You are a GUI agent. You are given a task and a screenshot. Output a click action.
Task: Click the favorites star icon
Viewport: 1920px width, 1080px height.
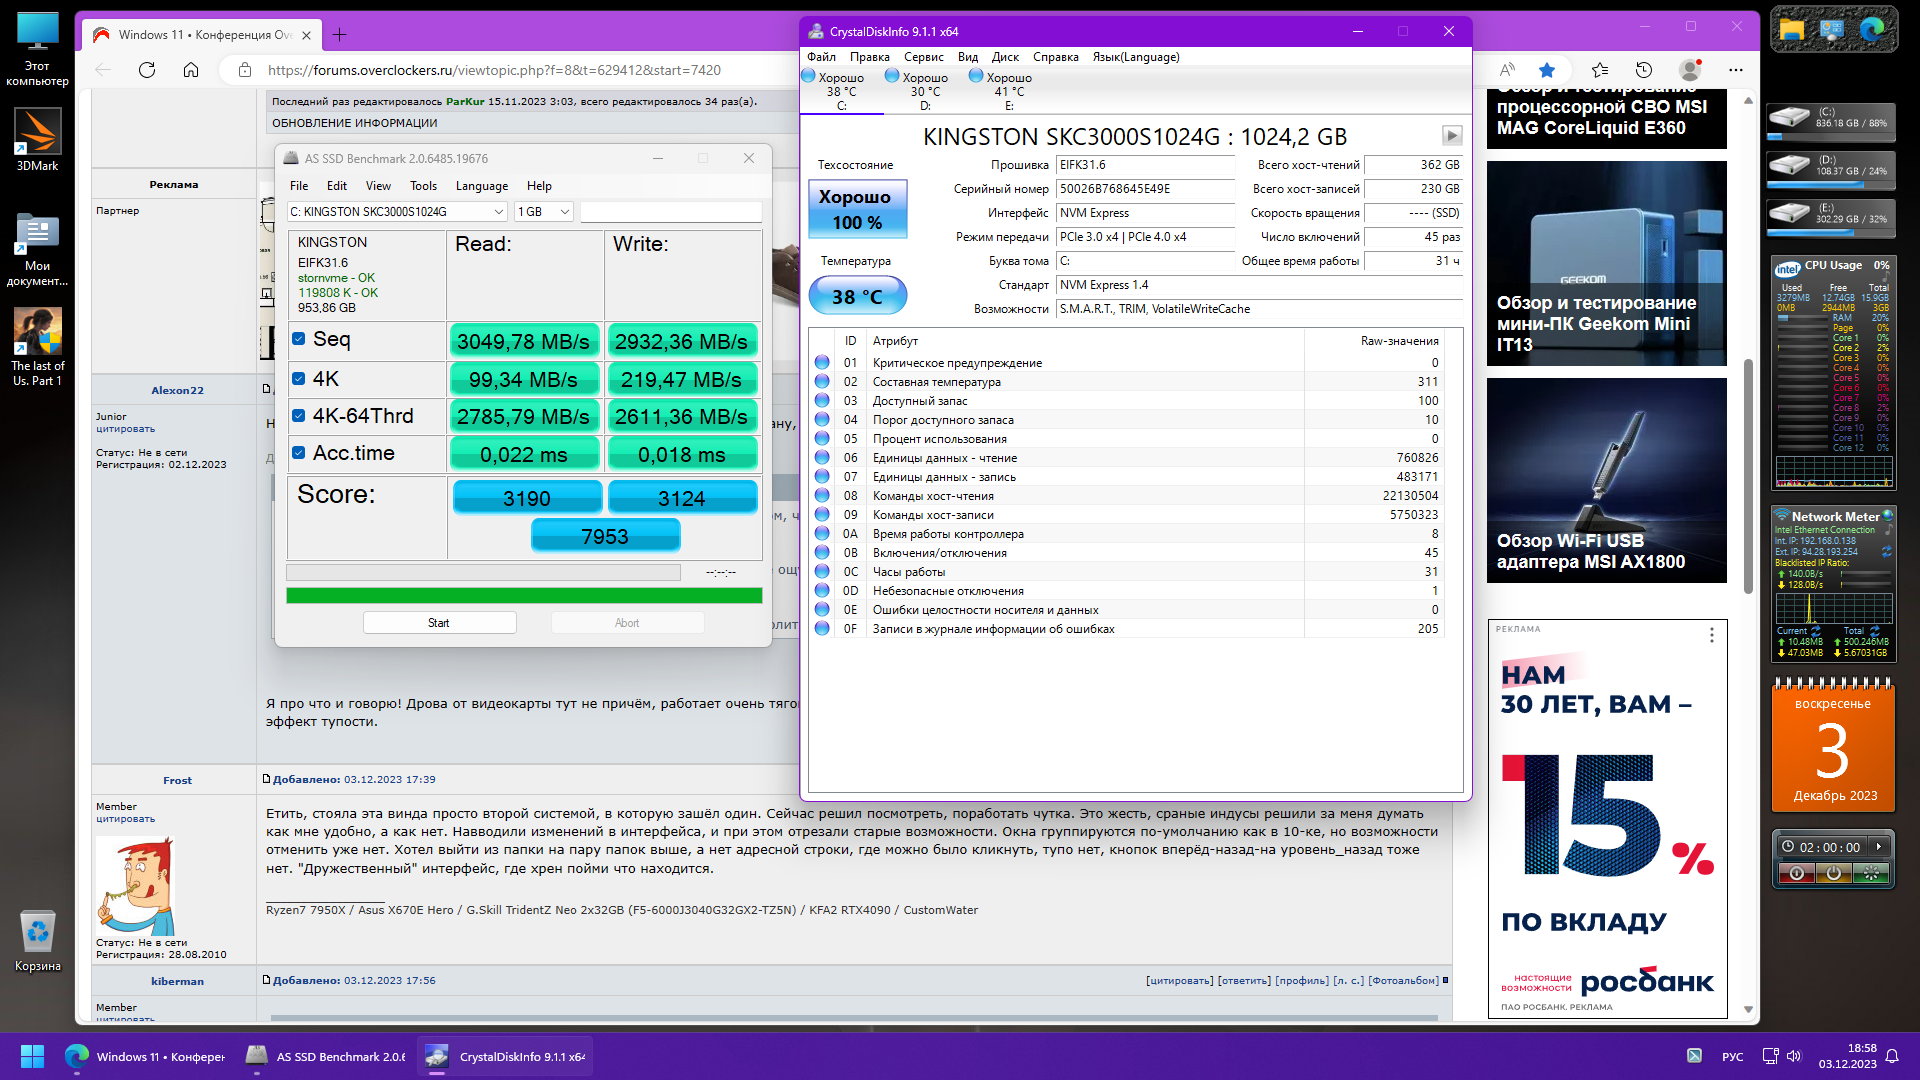[x=1547, y=70]
